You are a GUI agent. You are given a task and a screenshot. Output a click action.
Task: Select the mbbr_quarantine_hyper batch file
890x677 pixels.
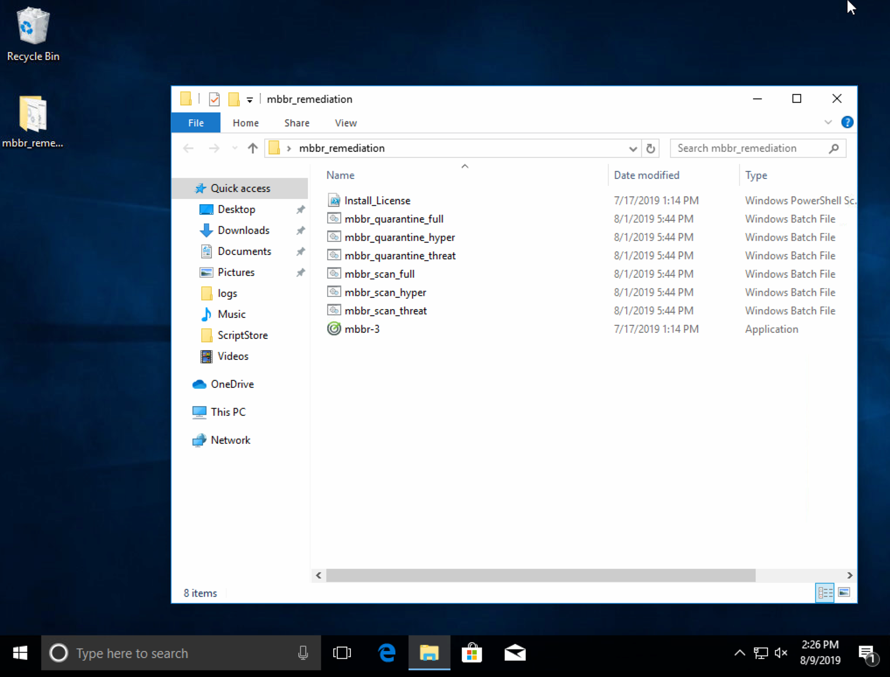[400, 237]
